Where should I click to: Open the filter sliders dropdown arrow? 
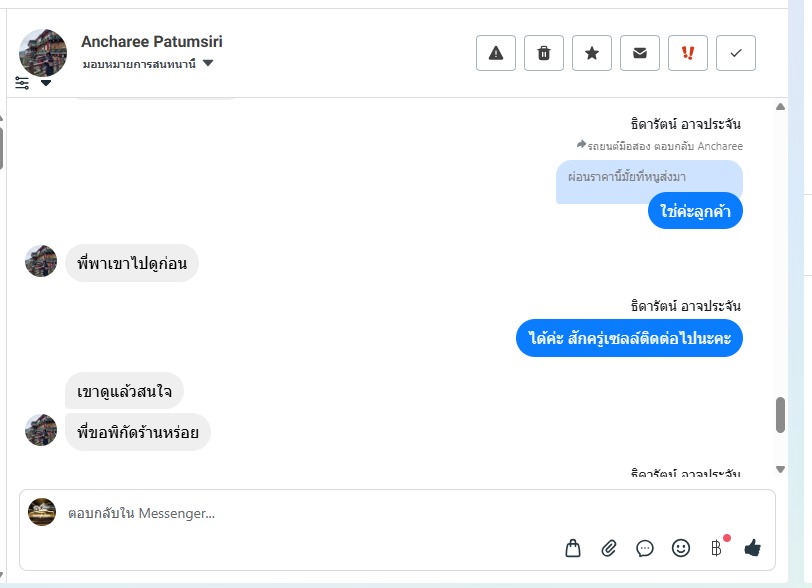coord(46,83)
